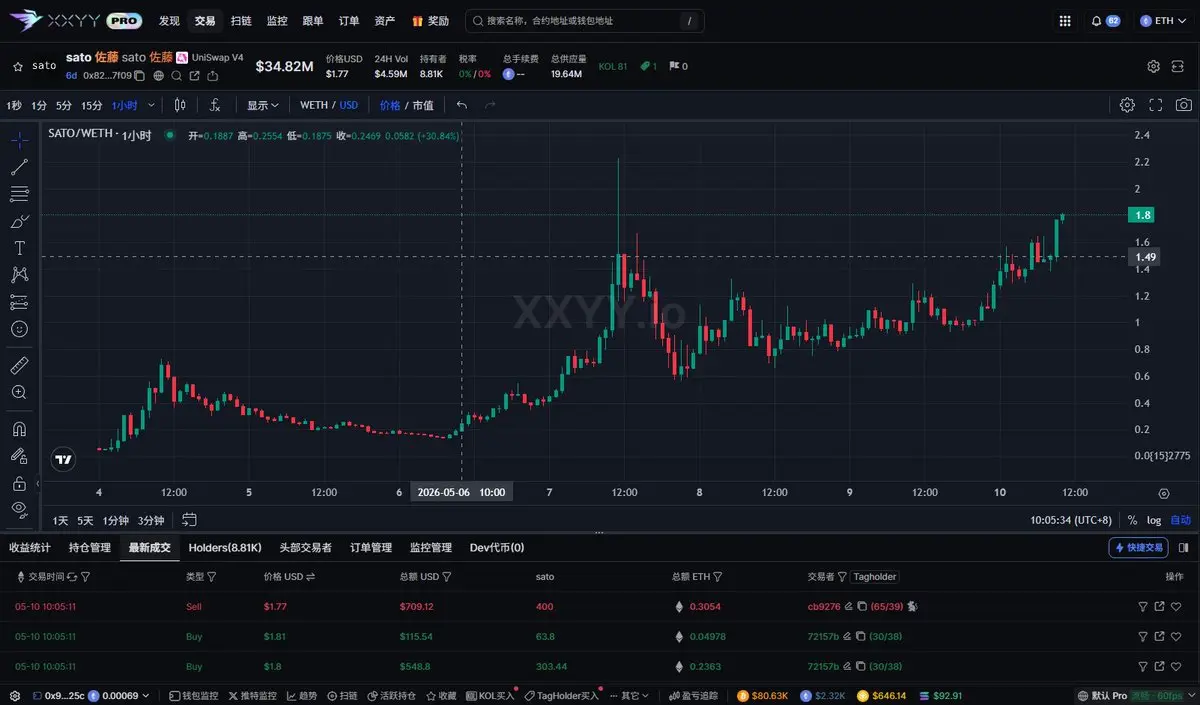Switch to the 收益统计 tab
The image size is (1200, 705).
[30, 547]
